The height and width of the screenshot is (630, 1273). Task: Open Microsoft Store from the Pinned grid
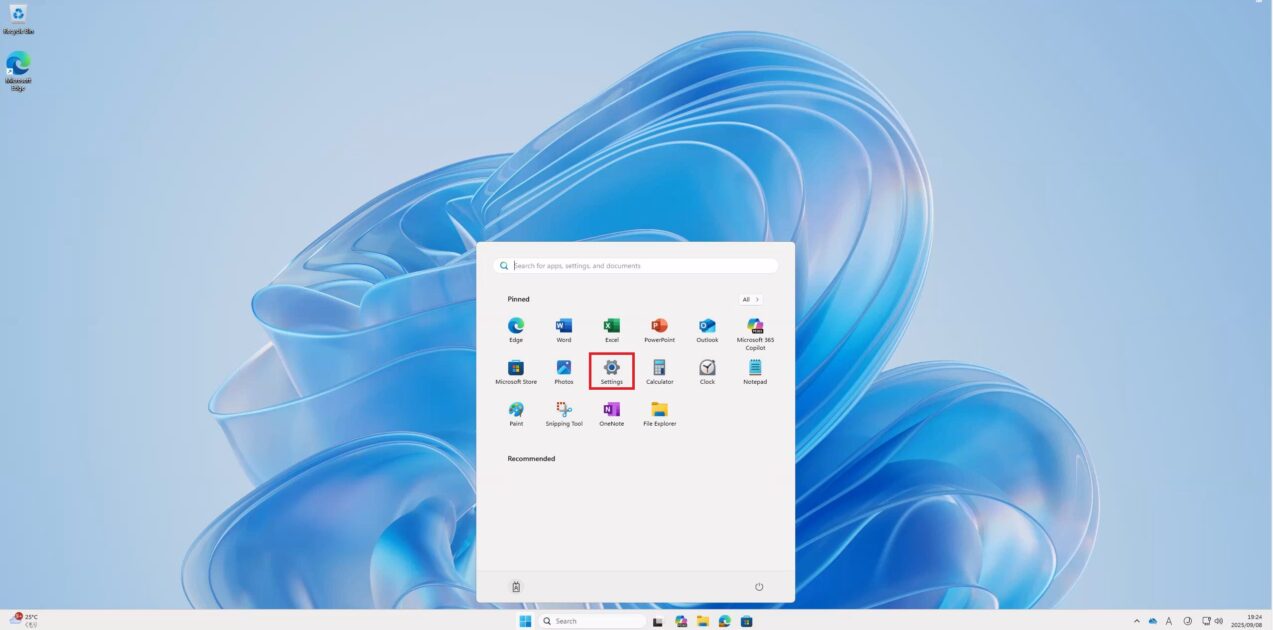click(516, 372)
